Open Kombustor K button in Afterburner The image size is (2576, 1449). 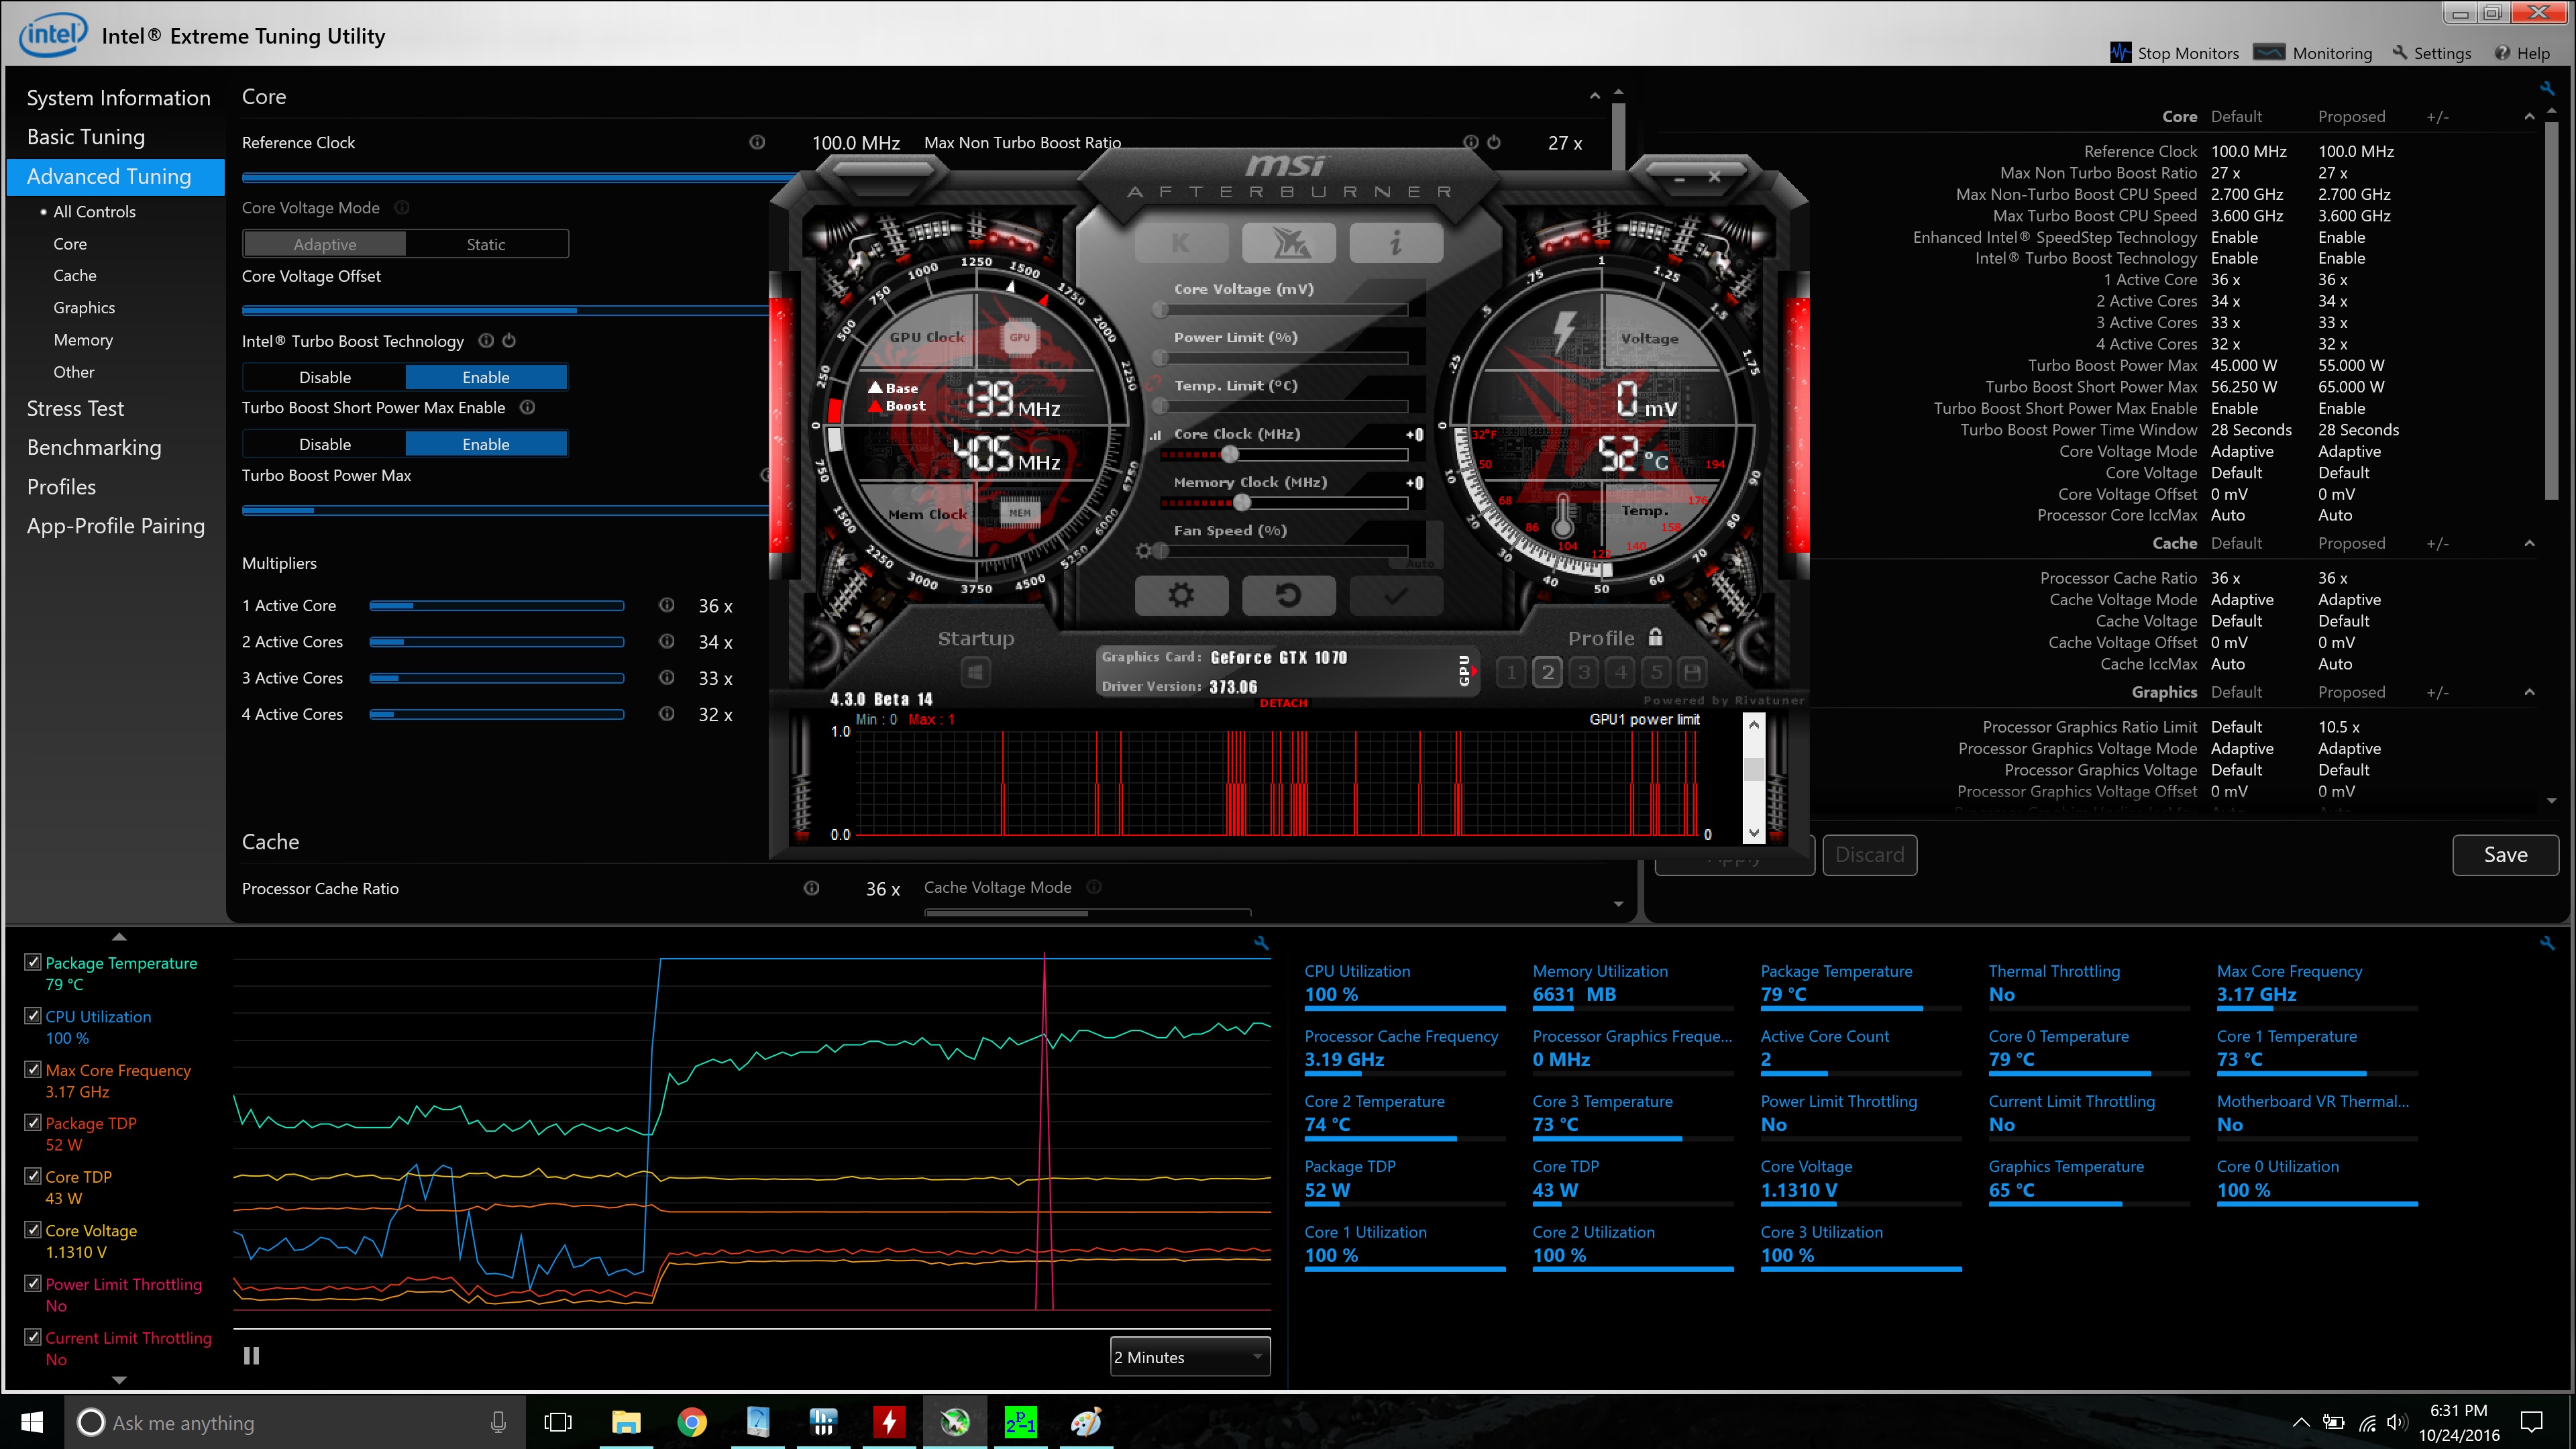[x=1181, y=243]
